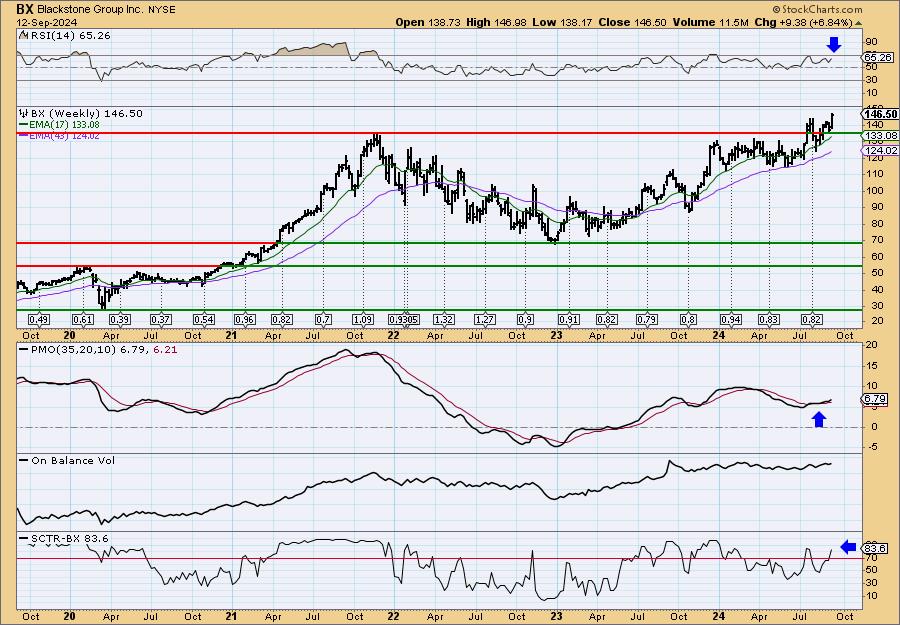Click the 0.94 volume box
The height and width of the screenshot is (625, 900).
[x=731, y=320]
